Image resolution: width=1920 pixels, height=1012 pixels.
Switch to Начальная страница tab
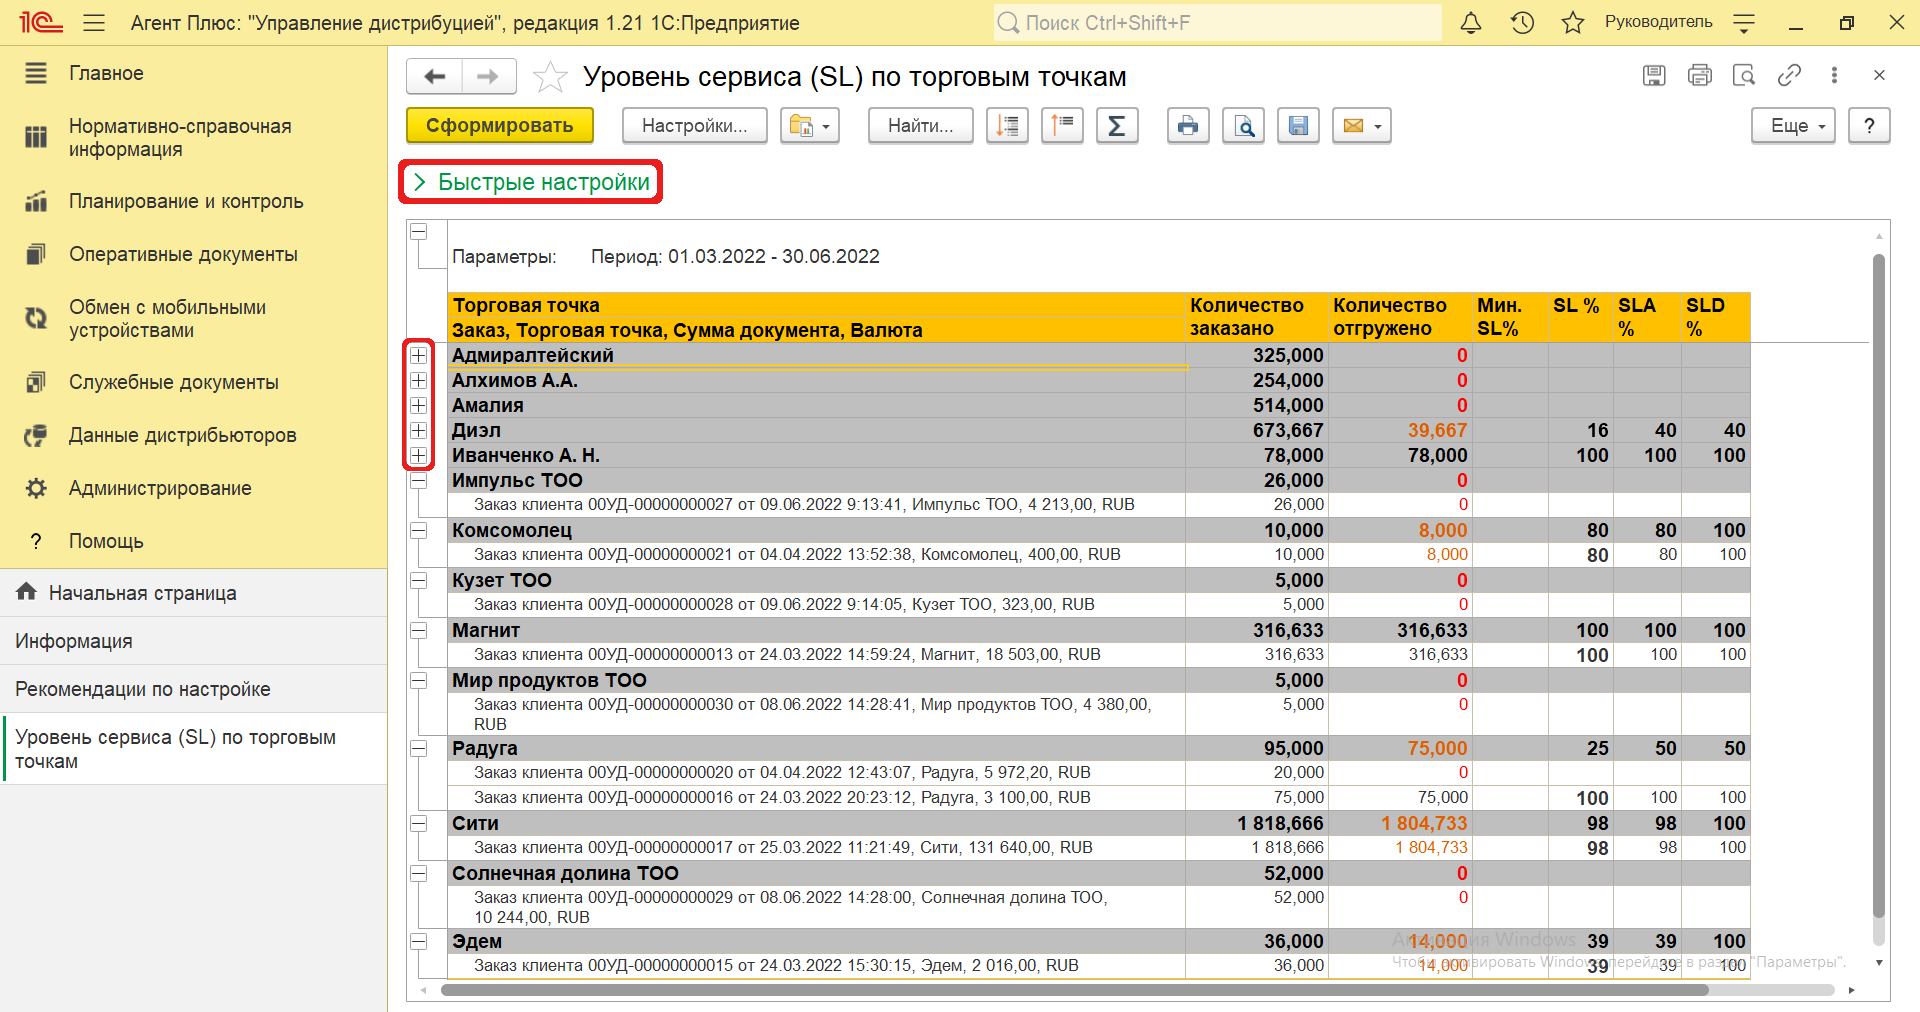pos(193,593)
